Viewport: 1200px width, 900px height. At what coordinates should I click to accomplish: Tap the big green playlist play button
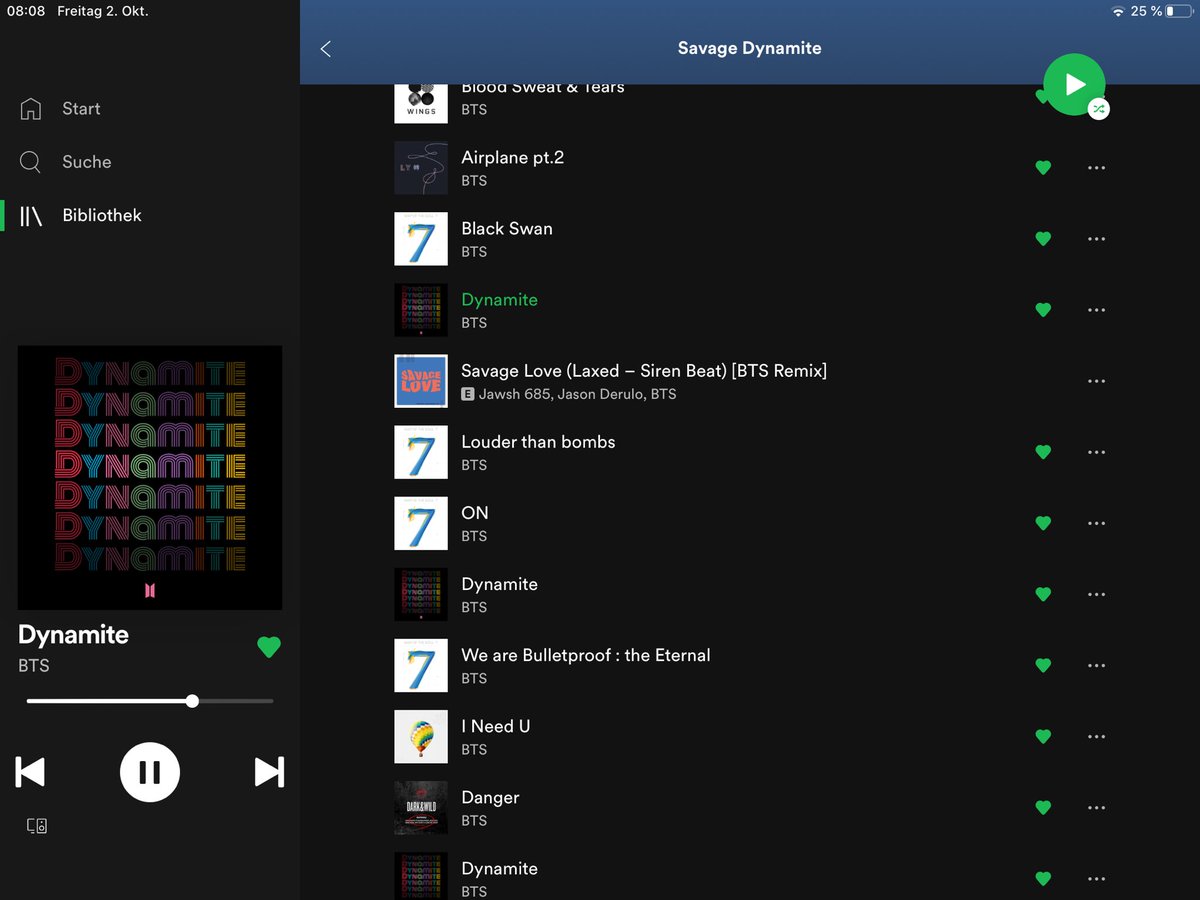(1074, 84)
